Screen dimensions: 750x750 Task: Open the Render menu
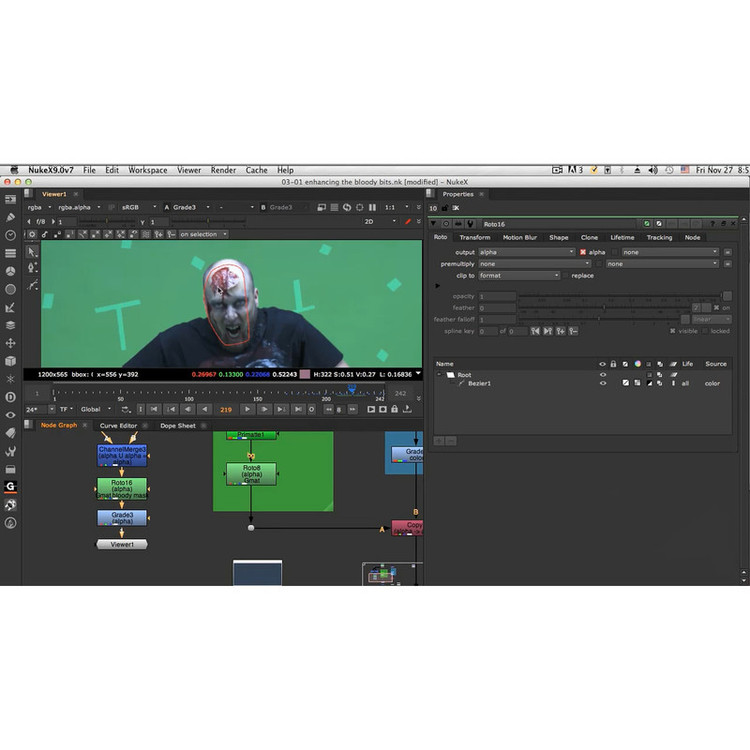[223, 171]
